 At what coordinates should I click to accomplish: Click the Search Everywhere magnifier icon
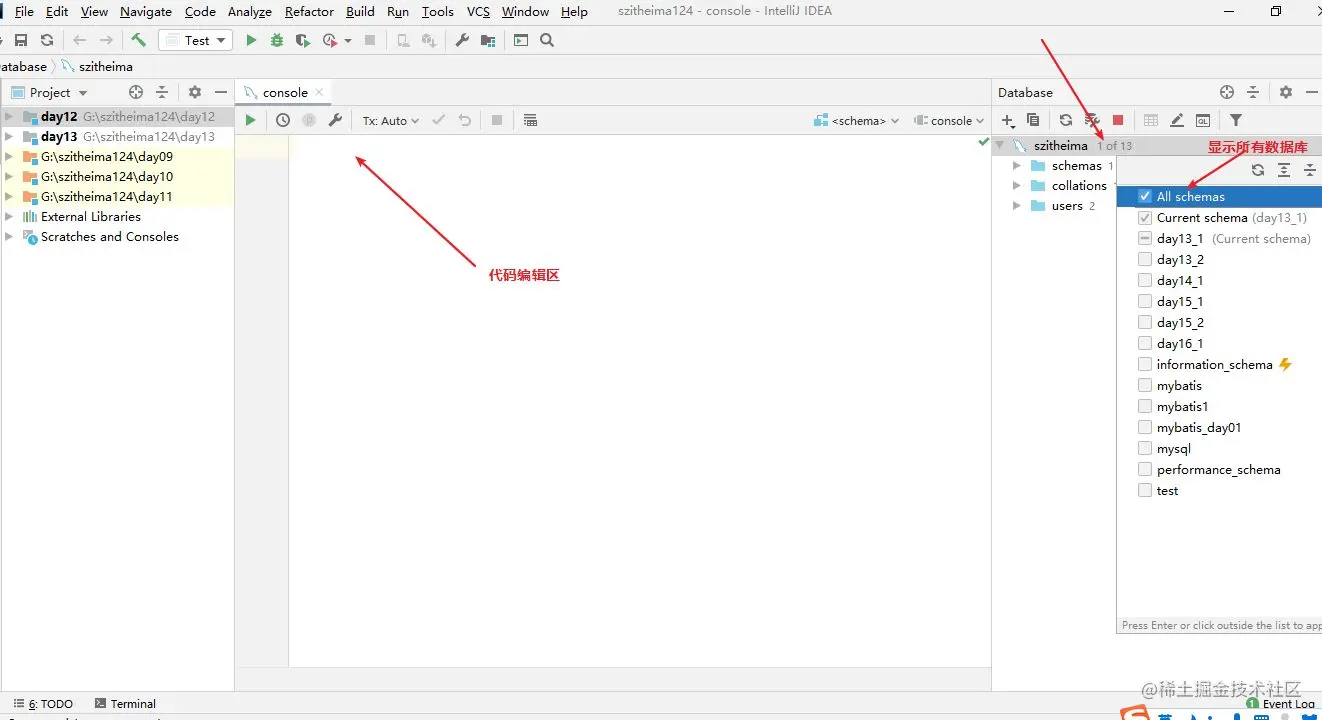point(547,40)
